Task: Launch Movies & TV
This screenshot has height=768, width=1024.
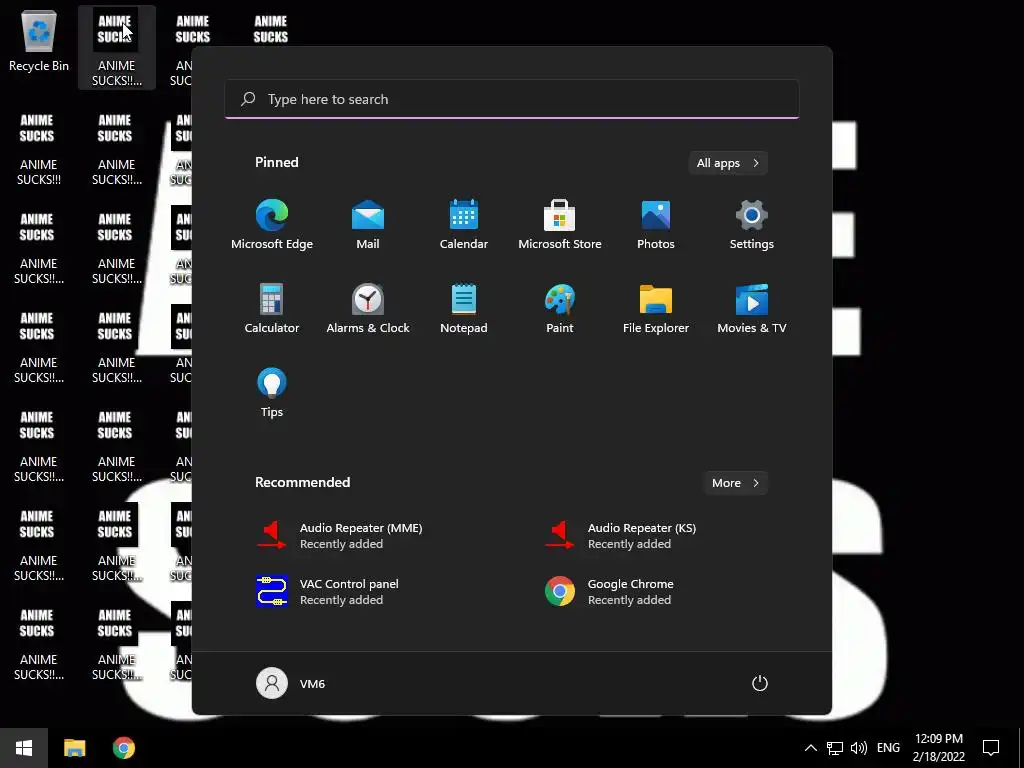Action: click(x=752, y=309)
